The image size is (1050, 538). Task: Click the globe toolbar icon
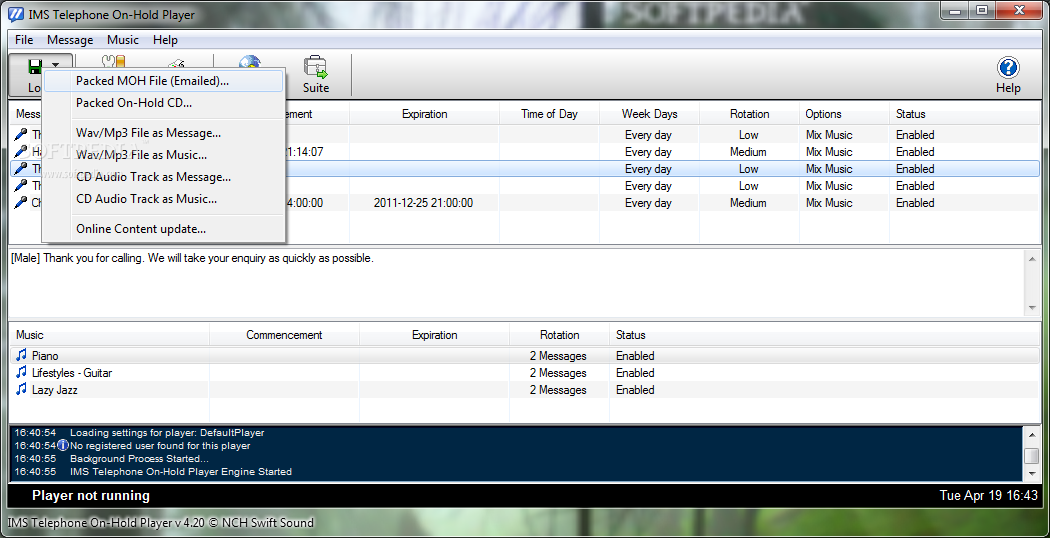coord(249,63)
